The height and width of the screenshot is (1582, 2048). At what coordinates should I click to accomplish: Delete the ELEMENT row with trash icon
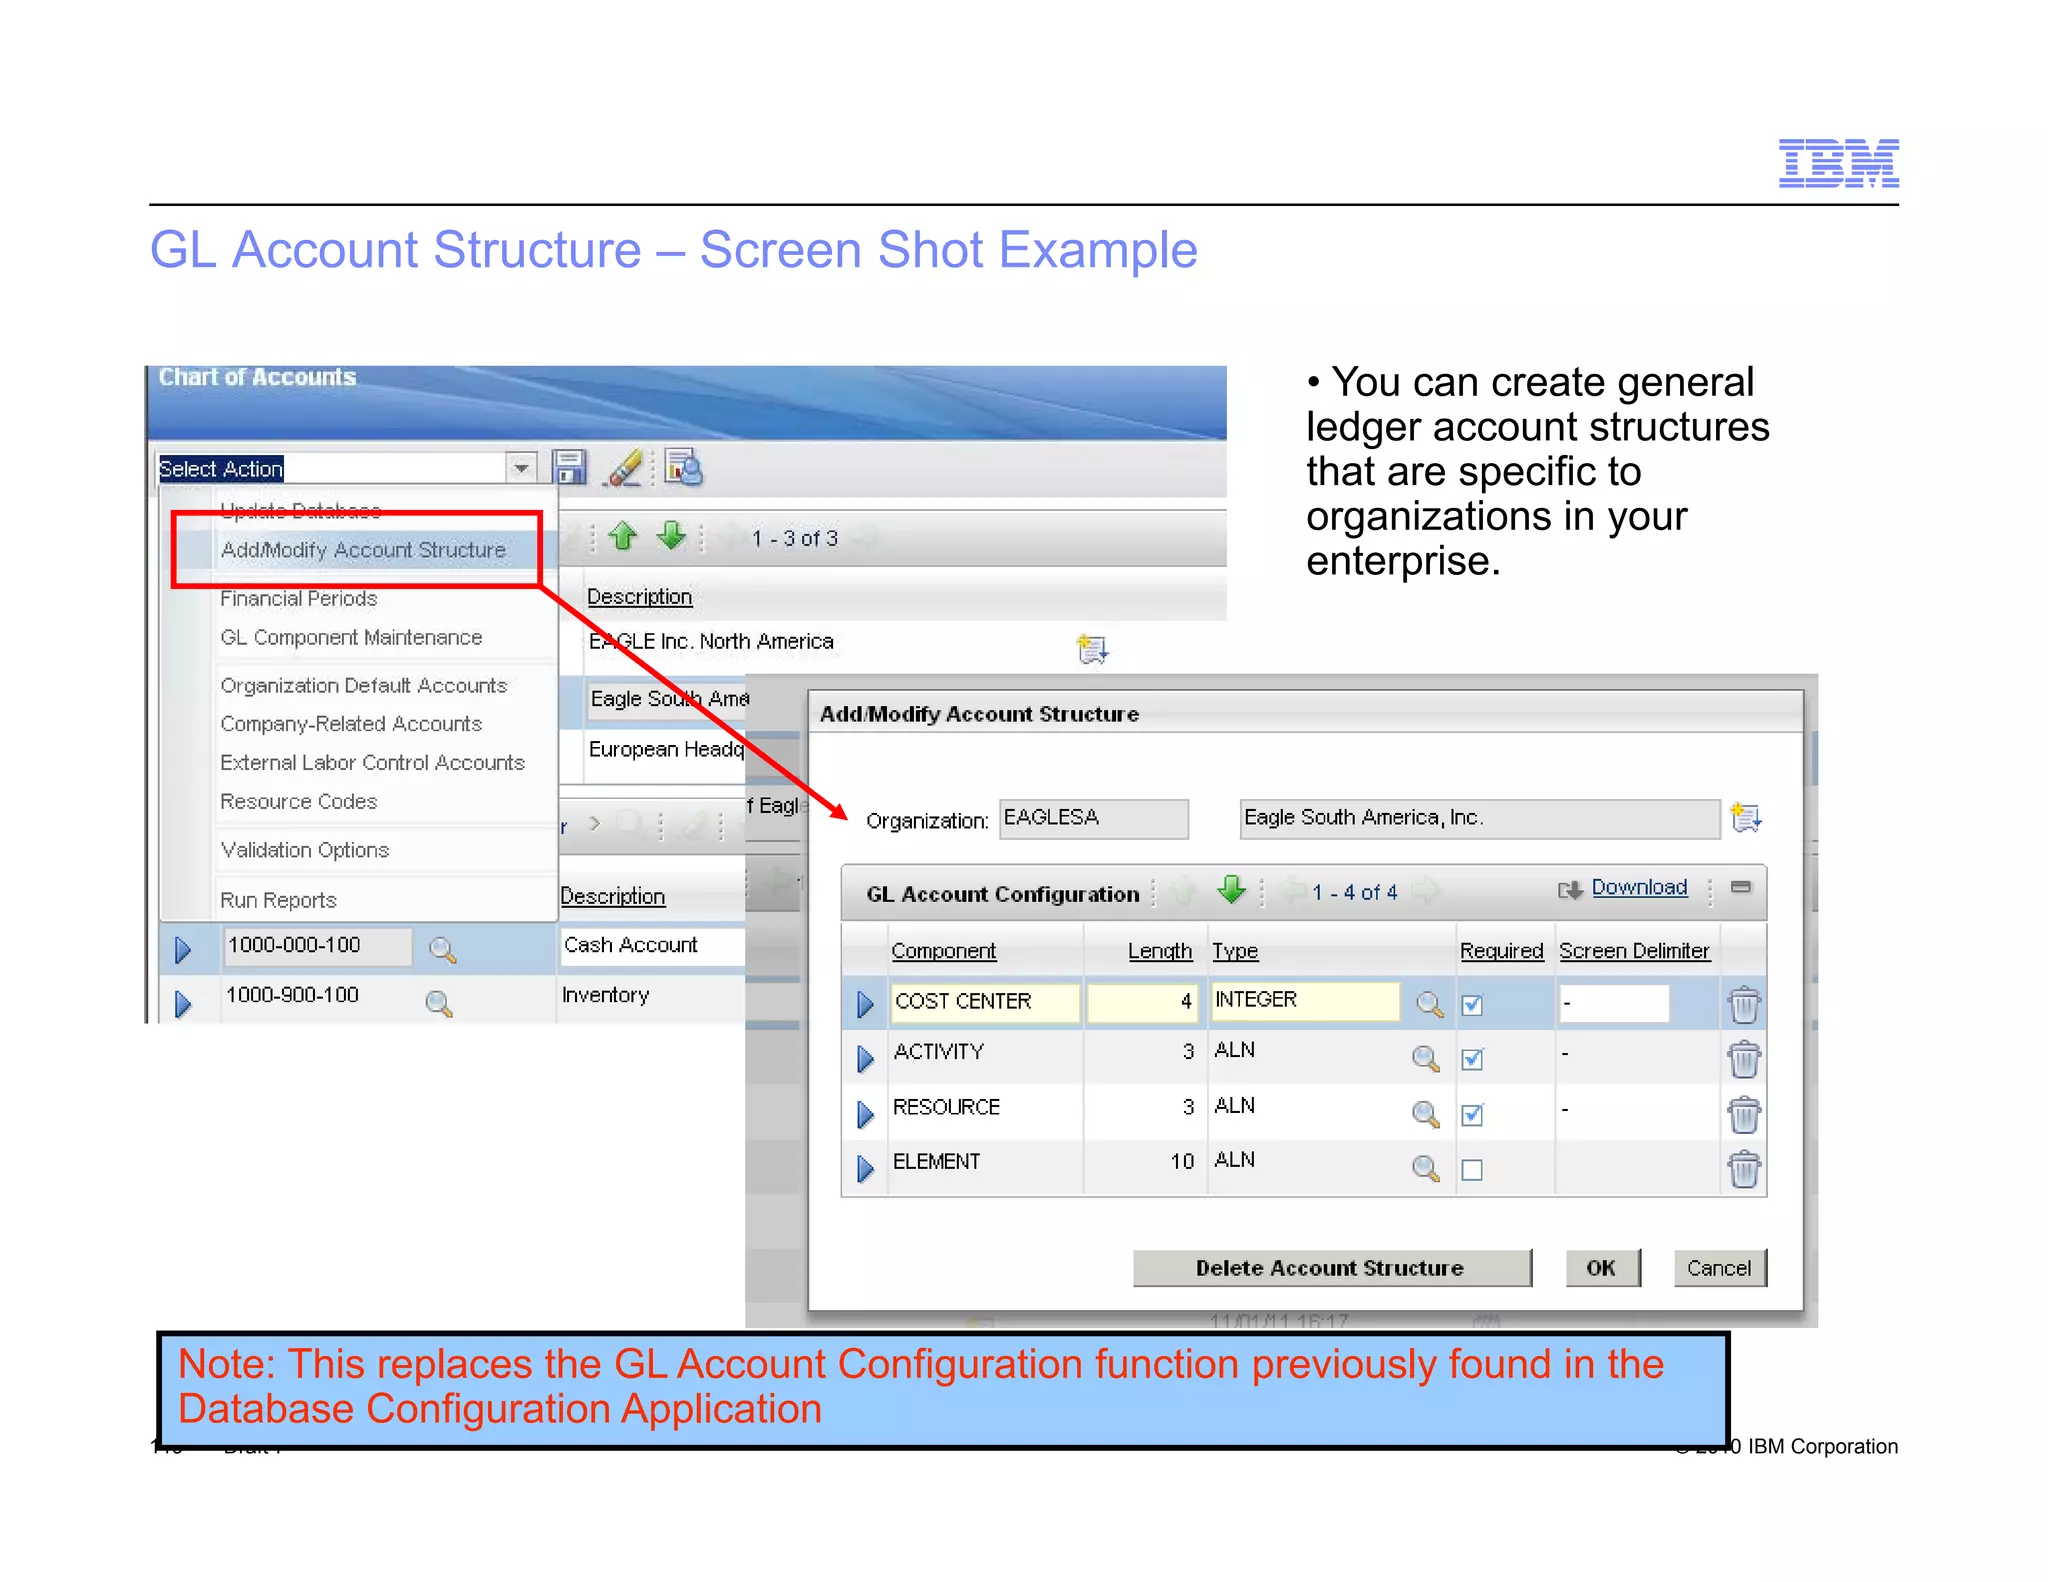tap(1744, 1169)
